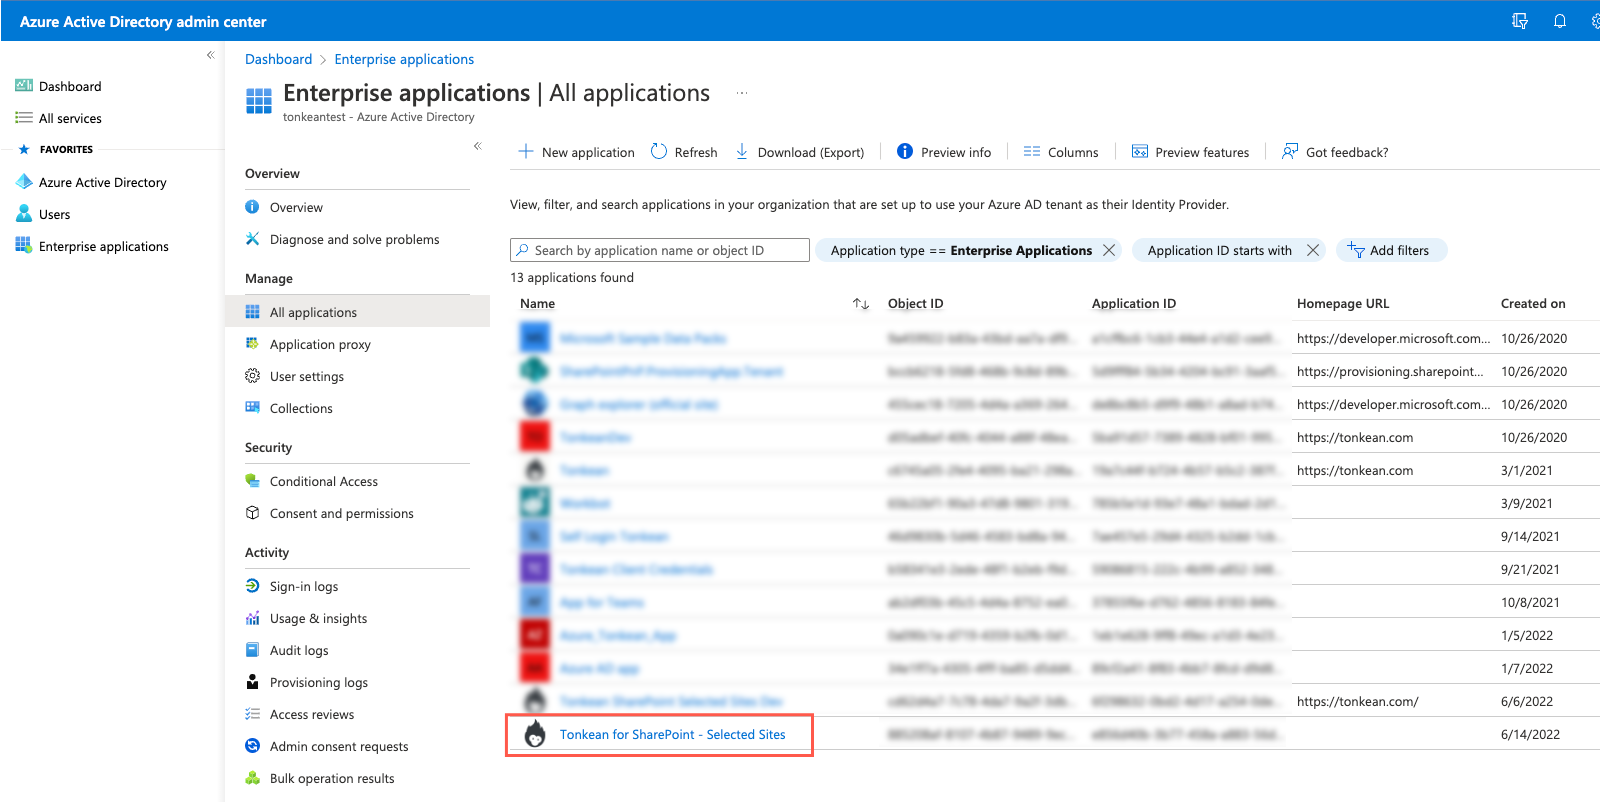Screen dimensions: 1600x802
Task: Click the New application plus button
Action: click(x=576, y=152)
